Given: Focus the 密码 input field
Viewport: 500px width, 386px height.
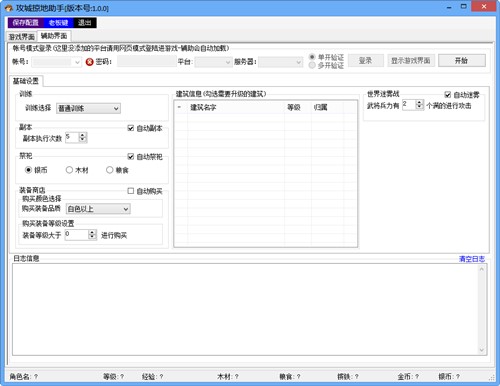Looking at the screenshot, I should 147,61.
